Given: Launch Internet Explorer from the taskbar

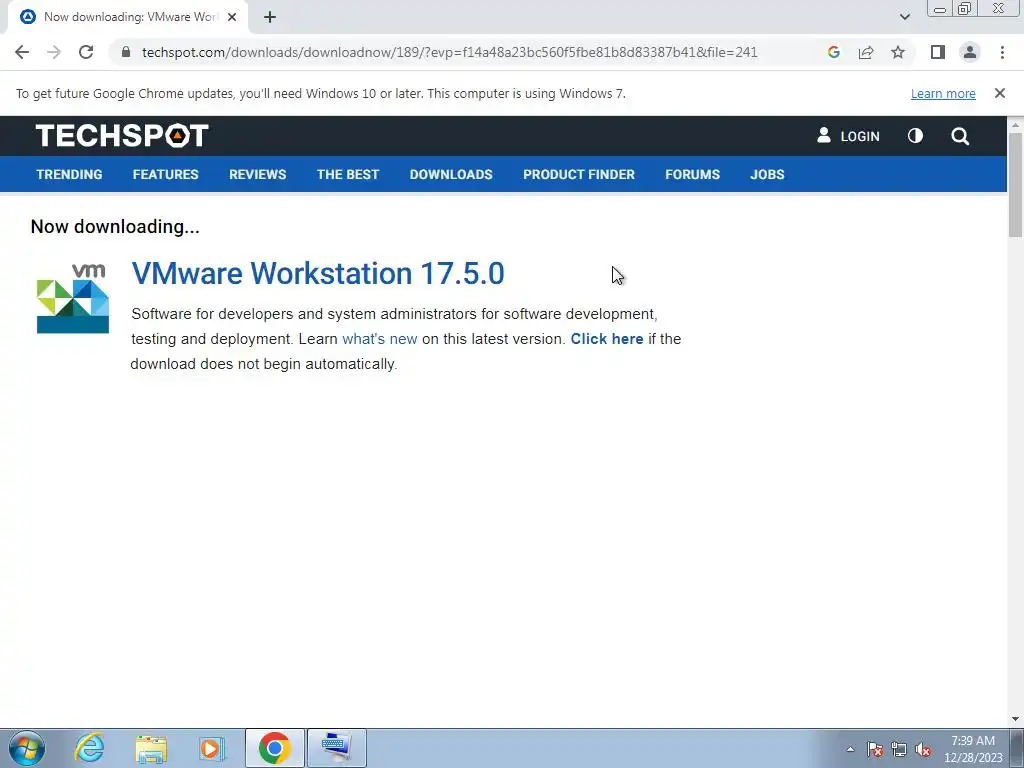Looking at the screenshot, I should tap(89, 748).
